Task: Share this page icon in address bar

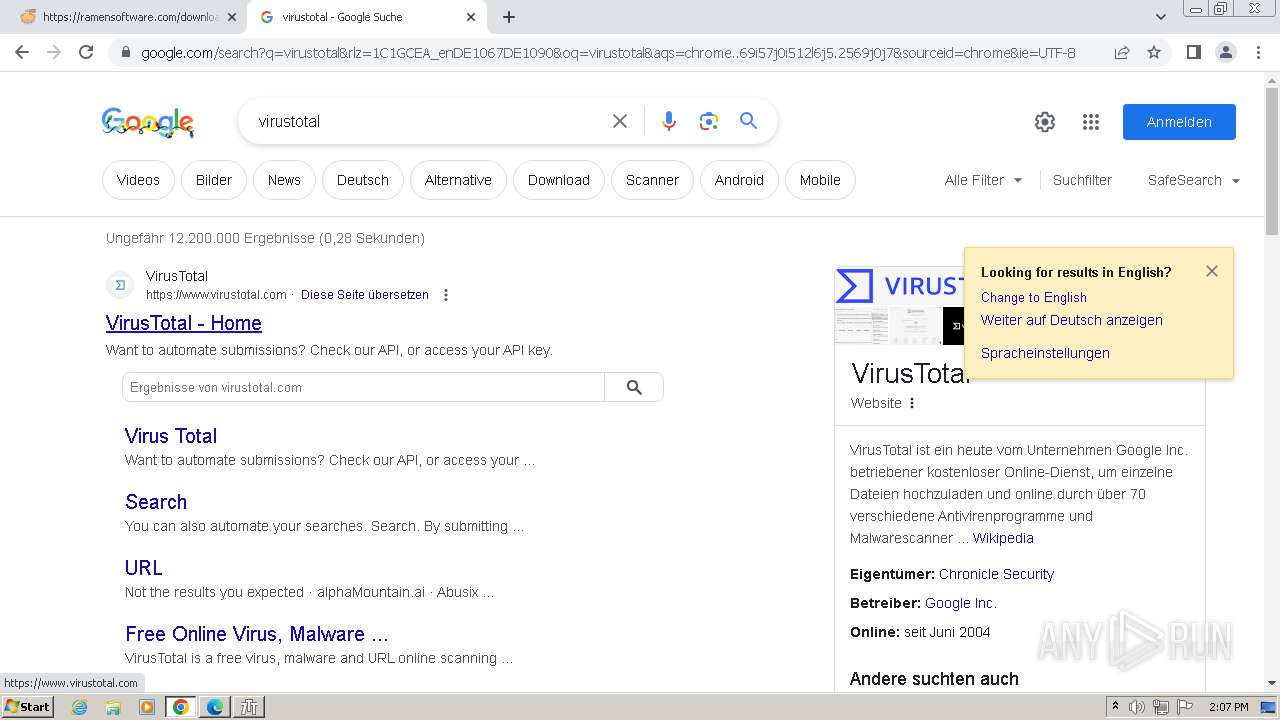Action: click(1122, 52)
